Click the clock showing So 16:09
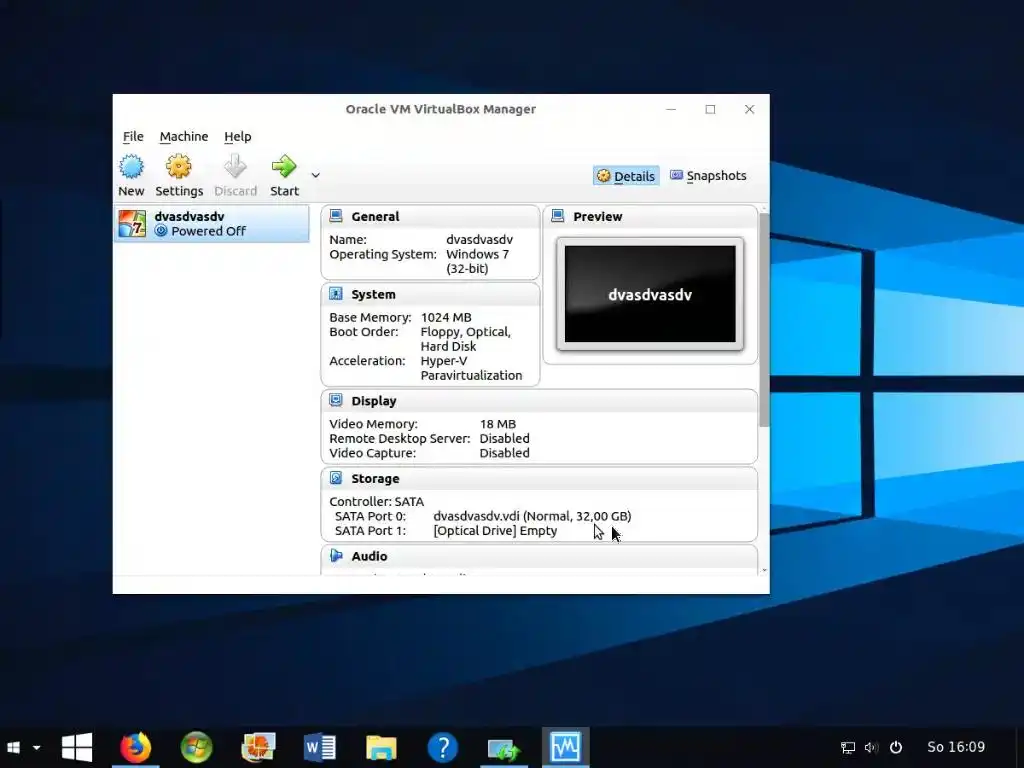The height and width of the screenshot is (768, 1024). (956, 747)
